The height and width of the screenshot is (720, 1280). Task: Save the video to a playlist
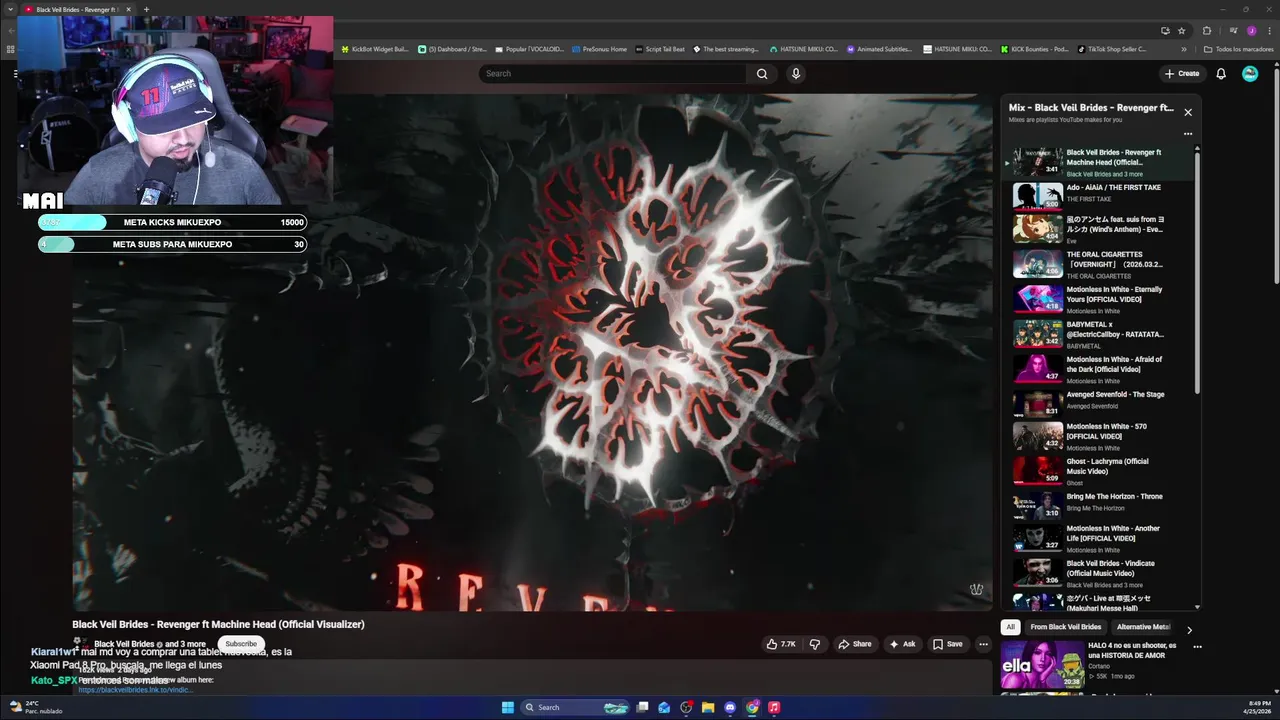tap(947, 644)
